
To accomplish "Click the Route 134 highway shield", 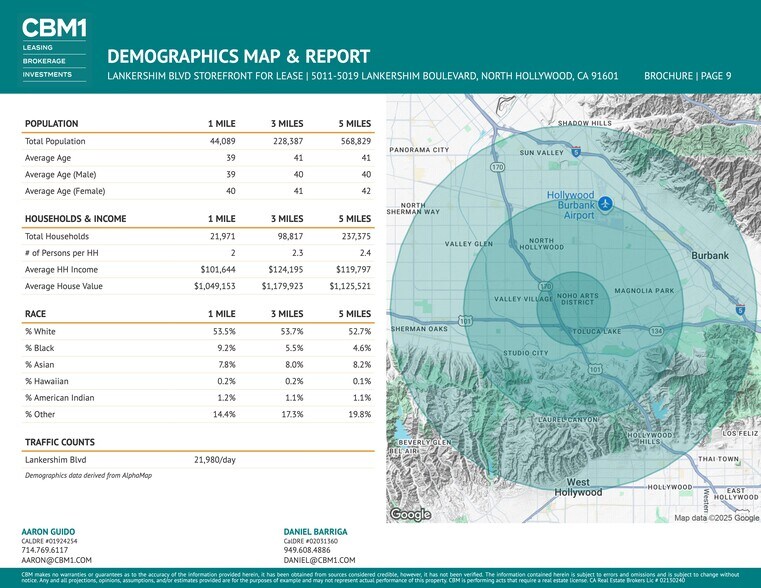I will click(x=656, y=331).
